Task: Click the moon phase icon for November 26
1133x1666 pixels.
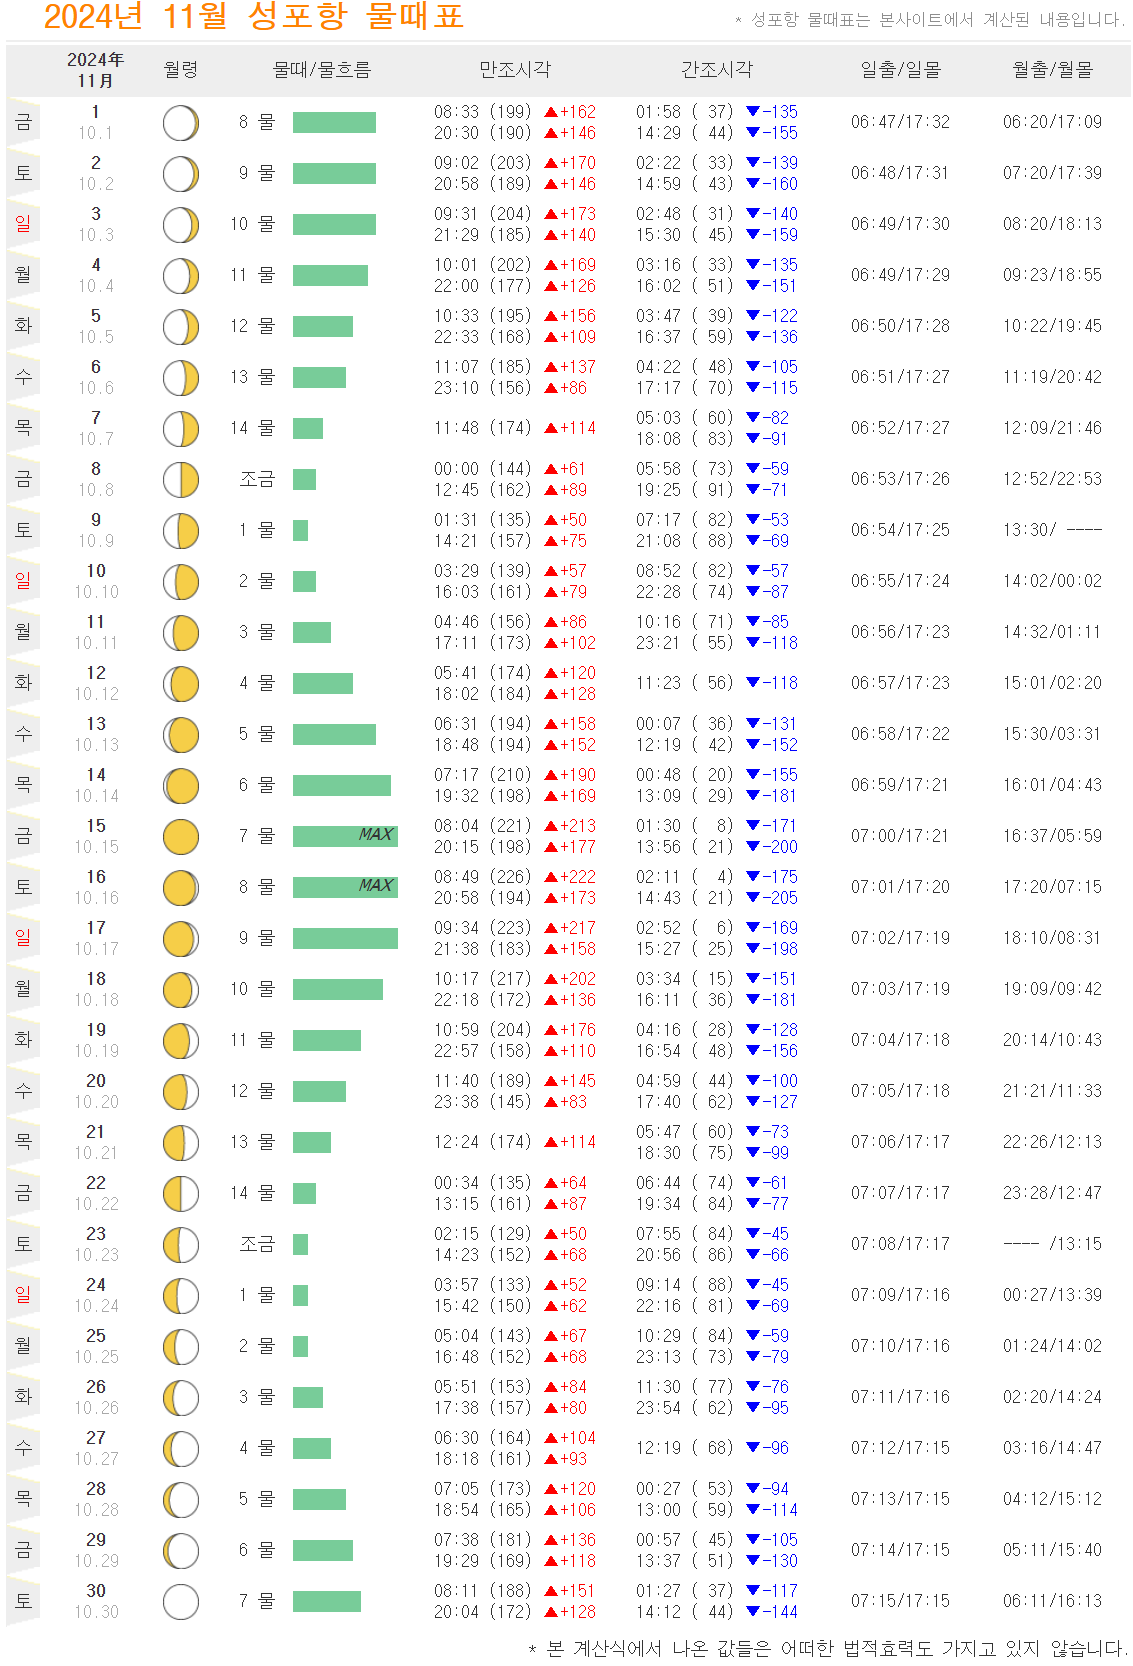Action: tap(181, 1398)
